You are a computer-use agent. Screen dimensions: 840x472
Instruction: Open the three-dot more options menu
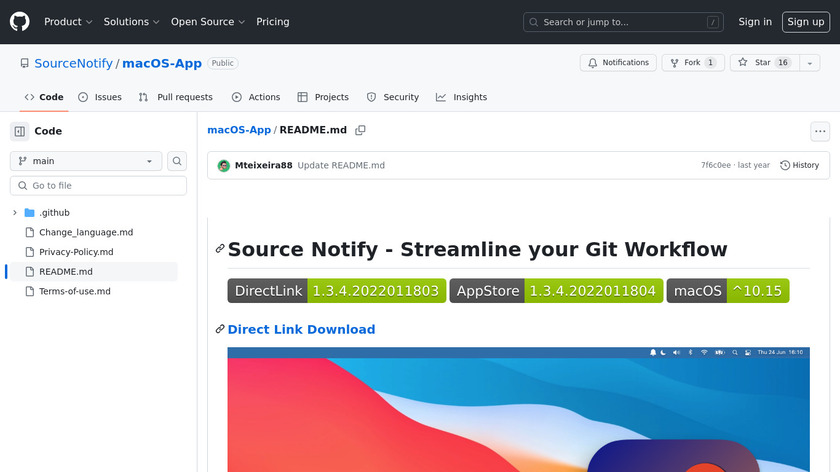820,131
